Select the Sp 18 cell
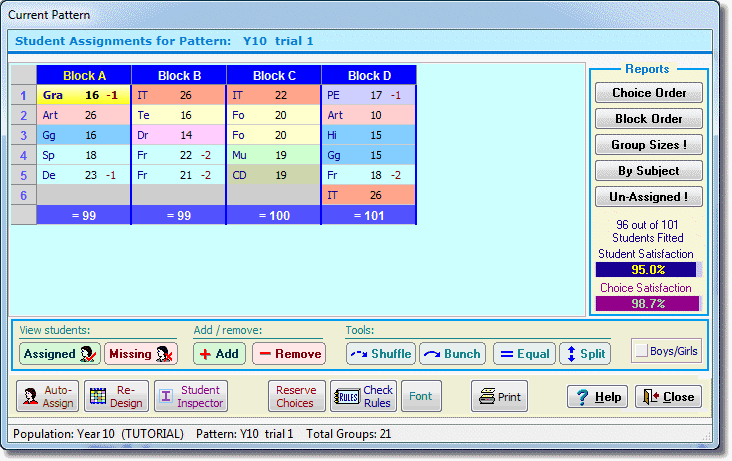This screenshot has width=732, height=461. (x=84, y=155)
